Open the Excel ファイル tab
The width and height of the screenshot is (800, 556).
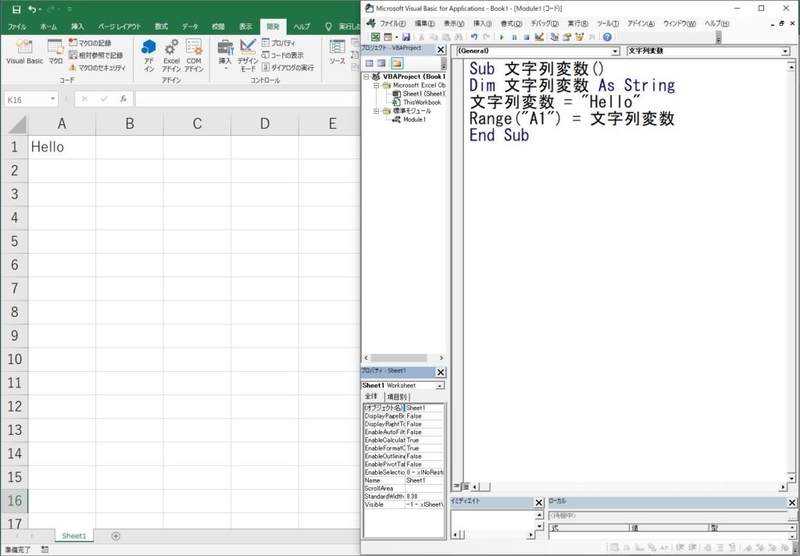(17, 27)
